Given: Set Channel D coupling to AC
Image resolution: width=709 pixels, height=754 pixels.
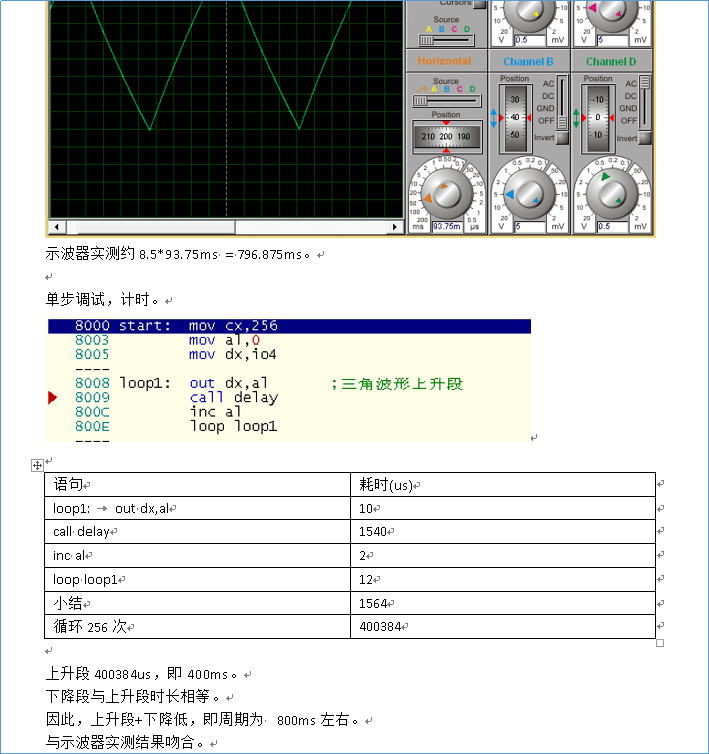Looking at the screenshot, I should tap(631, 84).
